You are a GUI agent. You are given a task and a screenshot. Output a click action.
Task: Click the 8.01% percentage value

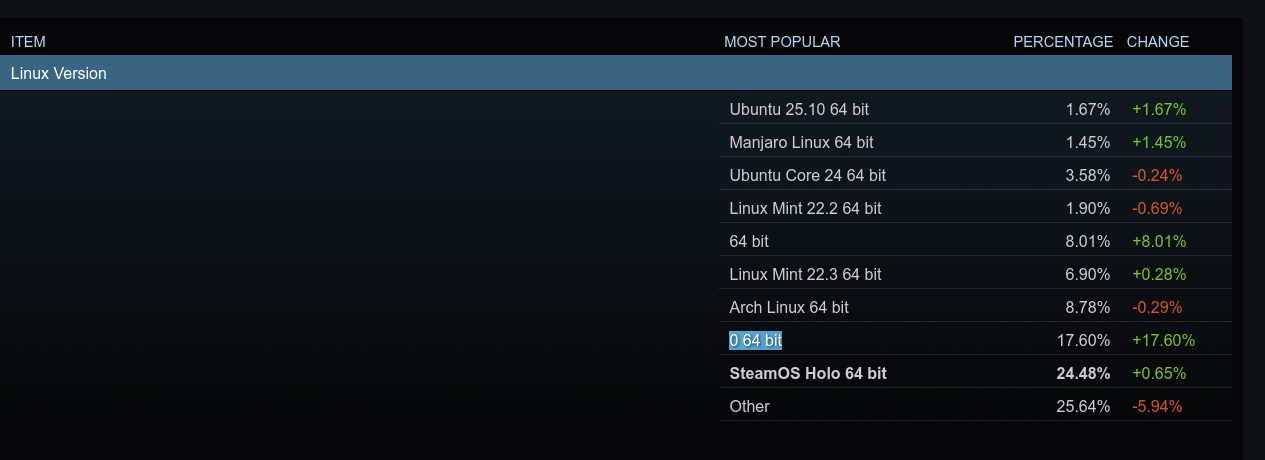(x=1088, y=241)
